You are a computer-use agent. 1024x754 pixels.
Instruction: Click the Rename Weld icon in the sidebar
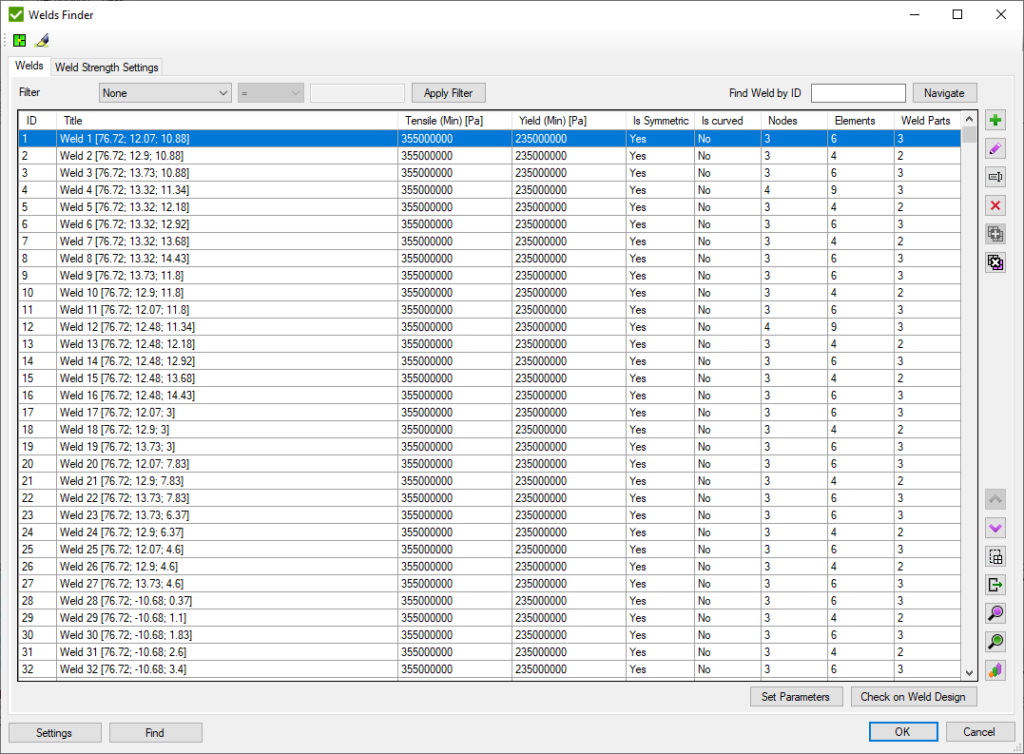[x=995, y=177]
